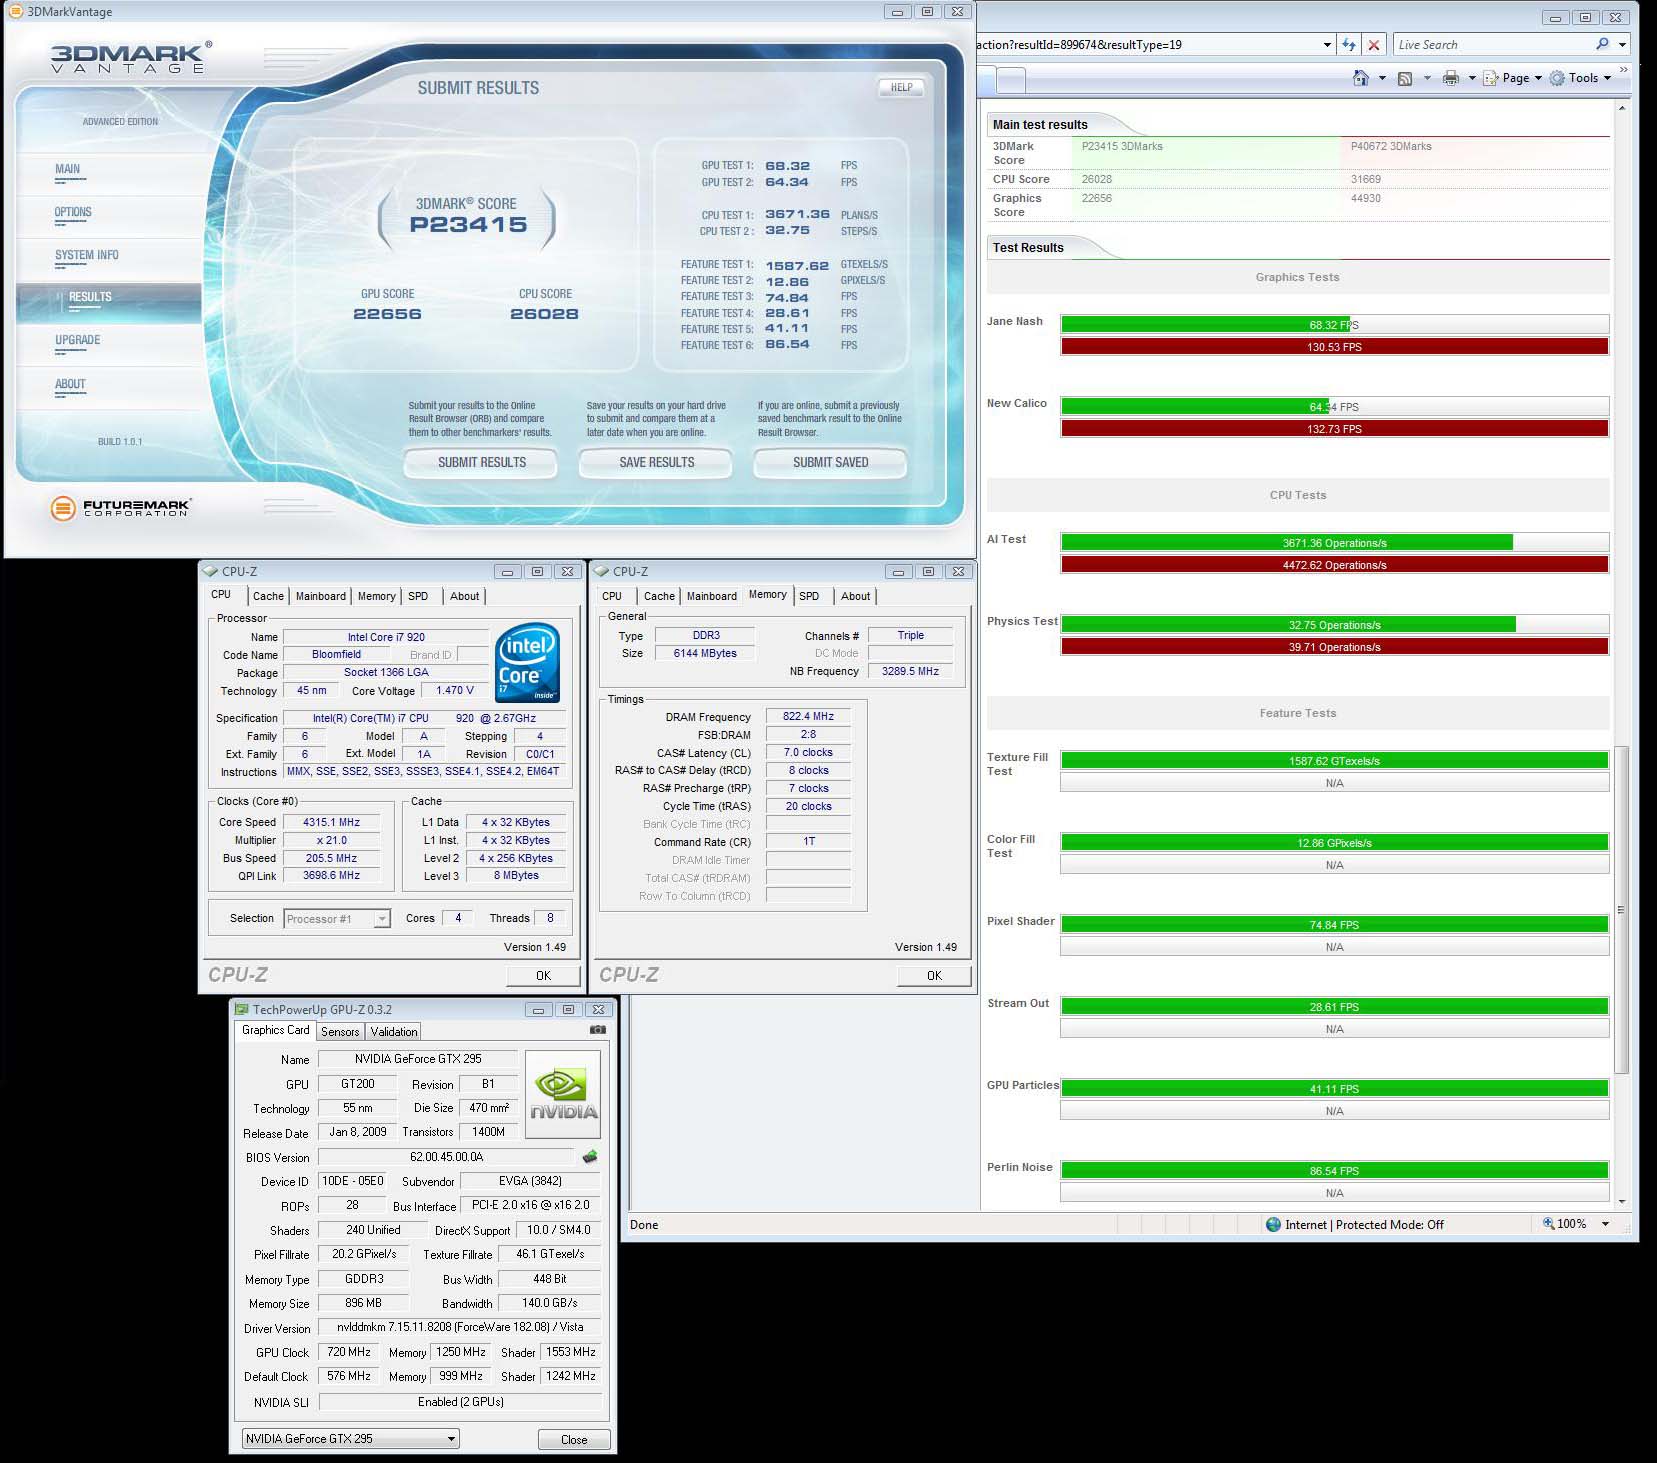Open the Home button dropdown arrow
1657x1463 pixels.
point(1382,78)
